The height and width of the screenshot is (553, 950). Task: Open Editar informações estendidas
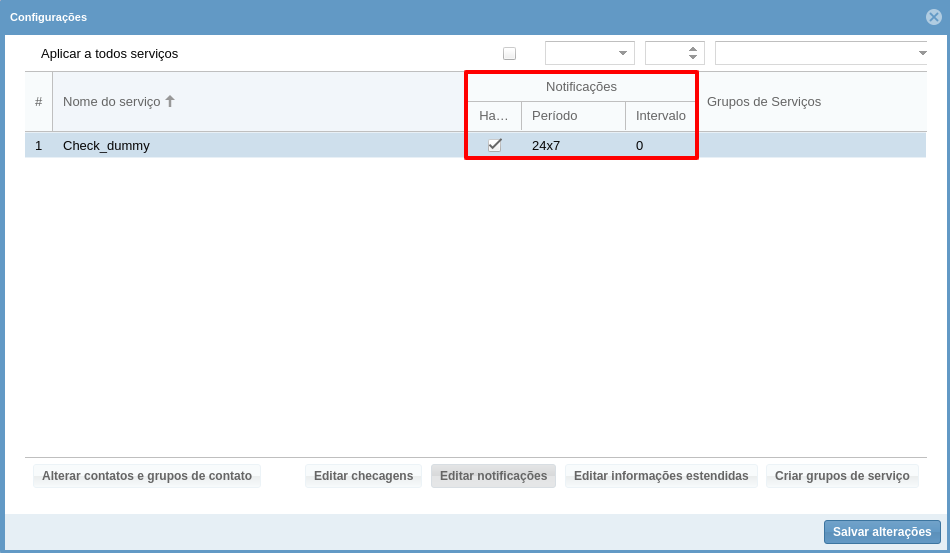pyautogui.click(x=661, y=476)
